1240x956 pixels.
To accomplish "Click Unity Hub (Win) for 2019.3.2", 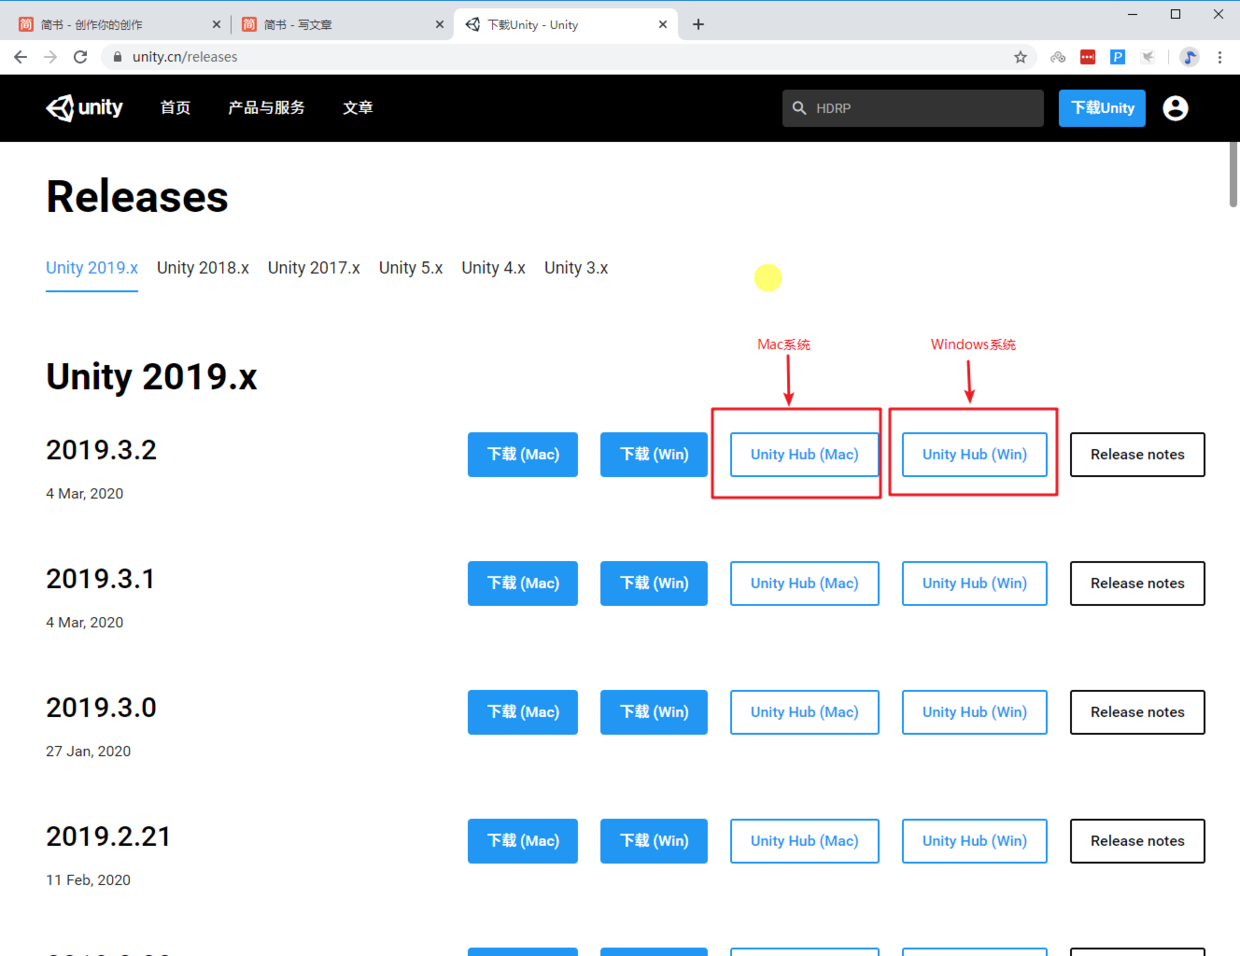I will [975, 454].
